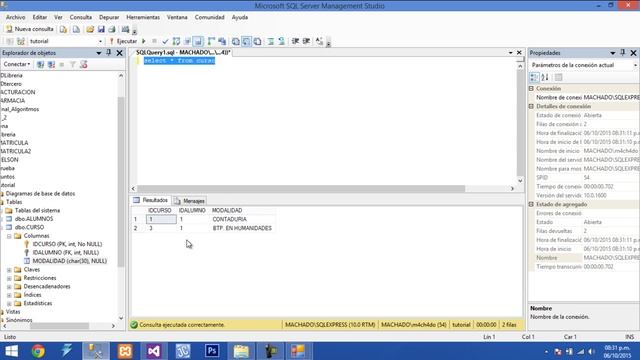The image size is (640, 360).
Task: Click the object explorer vertical scrollbar
Action: point(121,182)
